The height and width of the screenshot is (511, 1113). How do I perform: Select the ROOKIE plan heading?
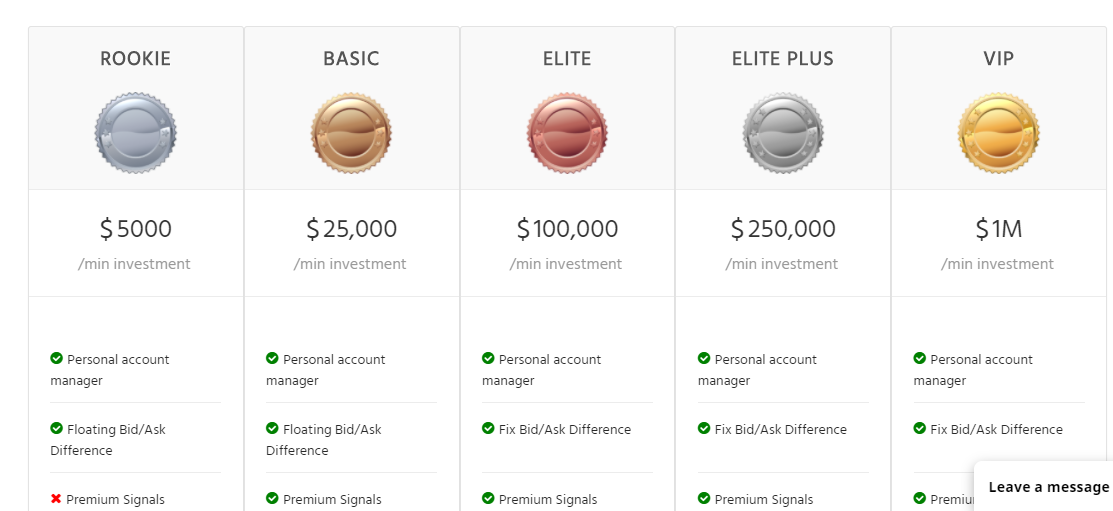coord(136,58)
